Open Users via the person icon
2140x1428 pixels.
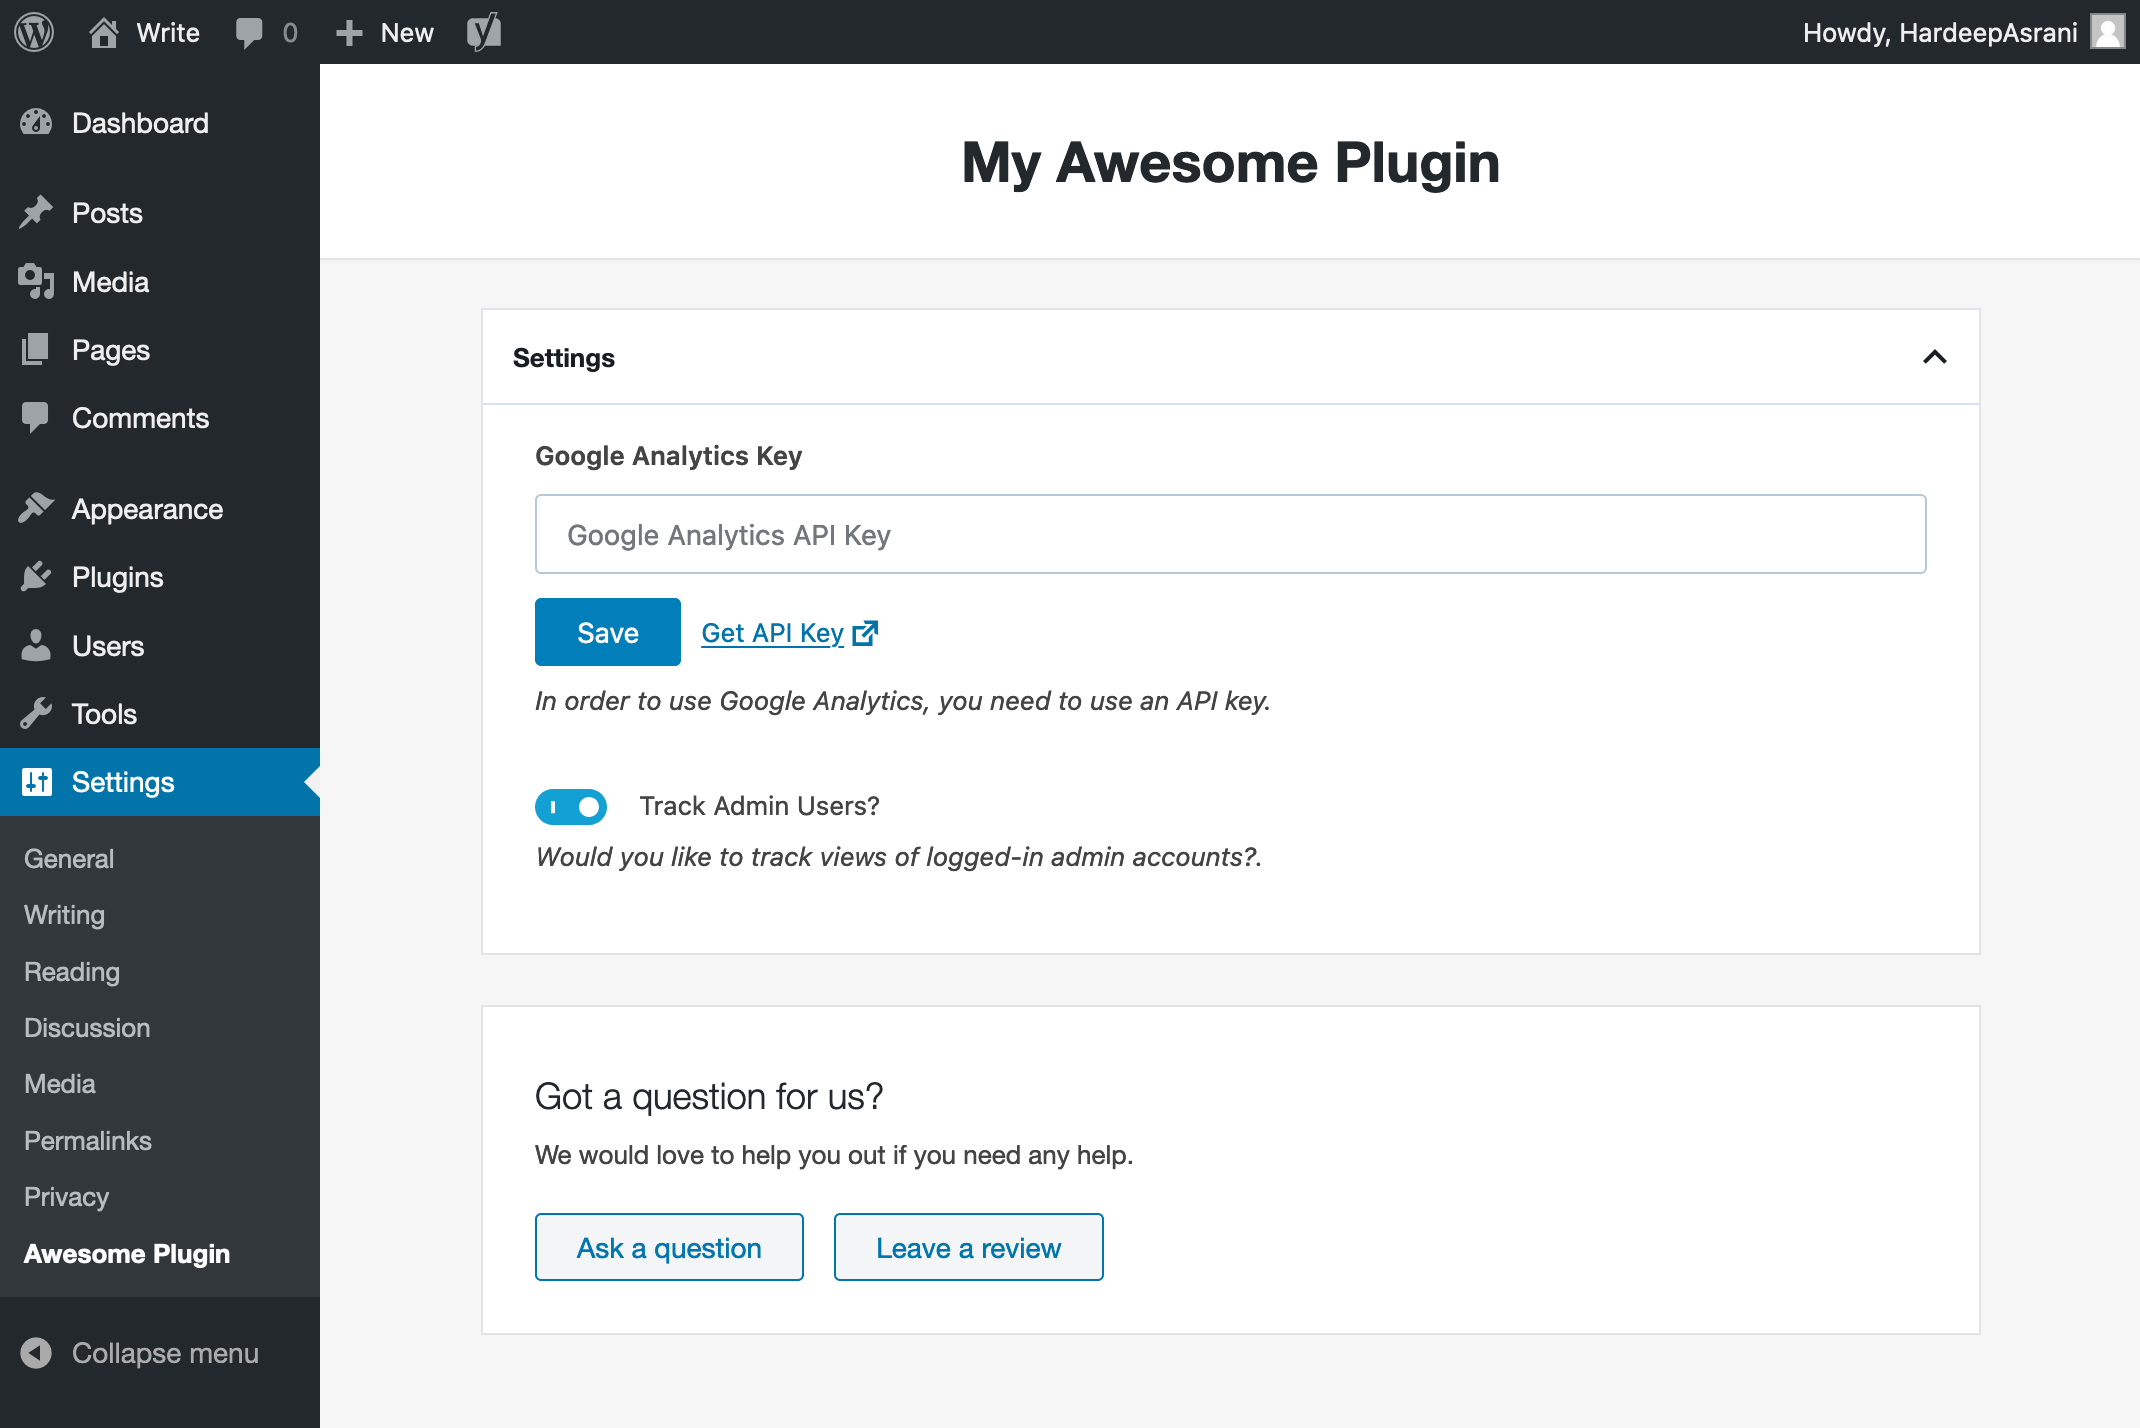coord(36,645)
